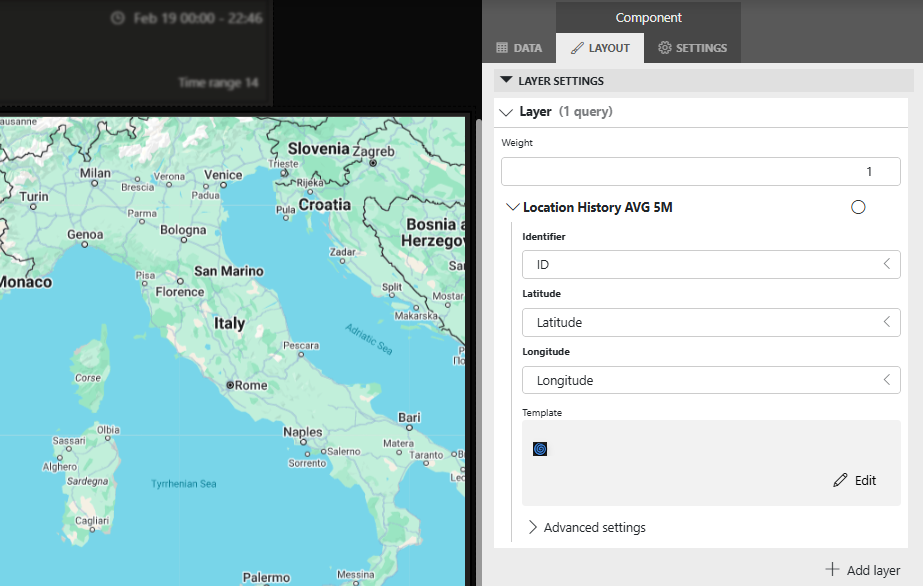The image size is (923, 586).
Task: Click Pescara on the map
Action: point(301,345)
